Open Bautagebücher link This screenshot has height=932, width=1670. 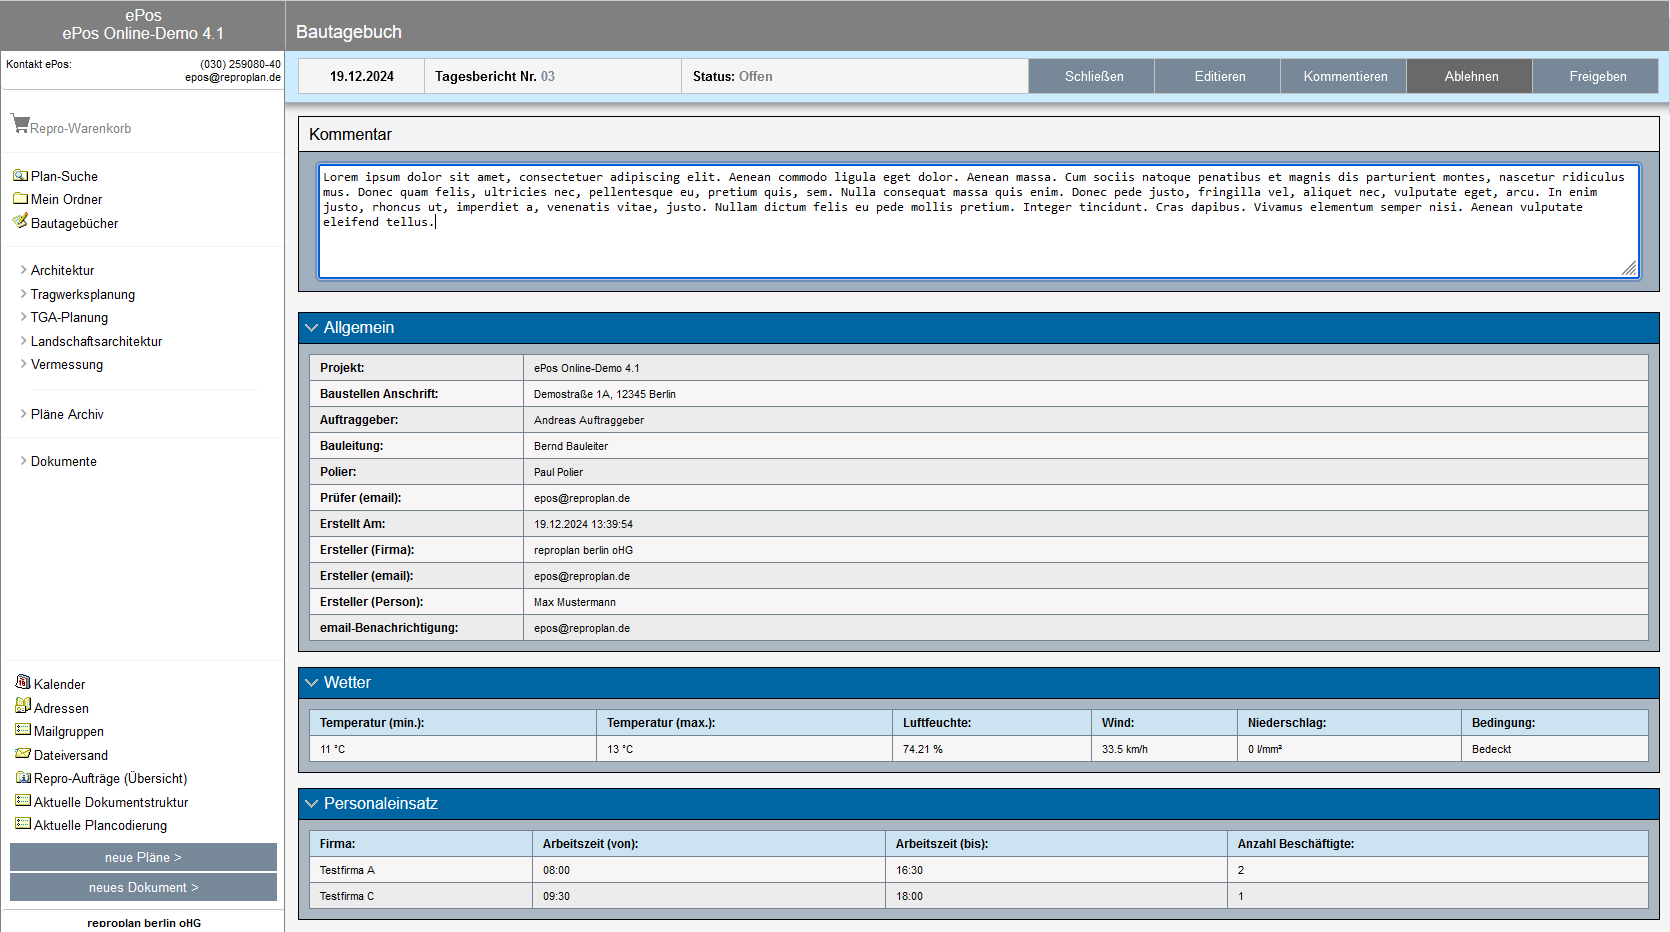(x=74, y=223)
